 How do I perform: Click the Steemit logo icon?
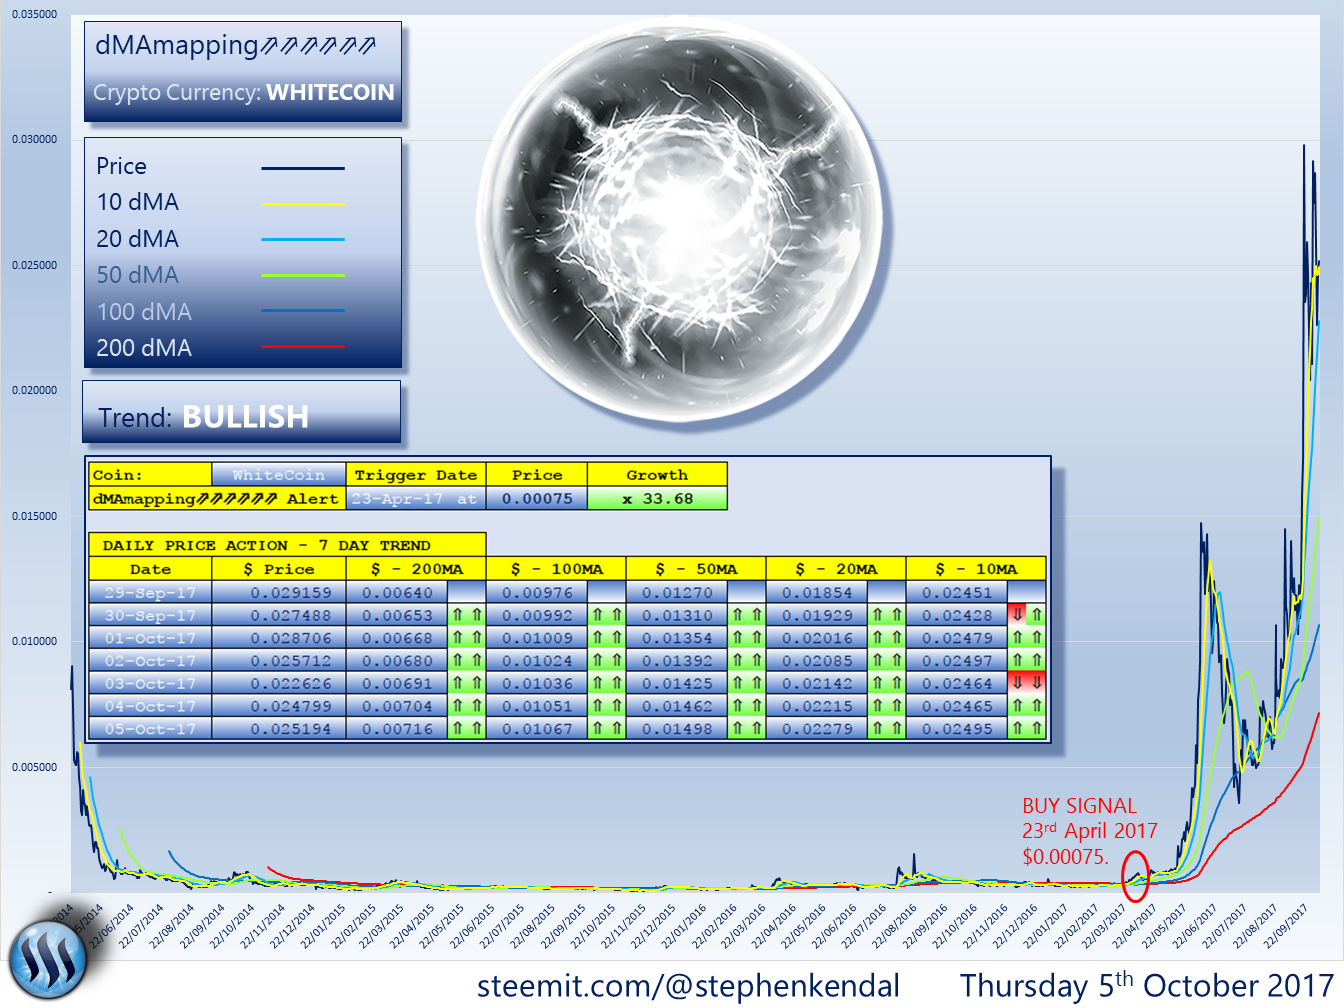coord(48,960)
